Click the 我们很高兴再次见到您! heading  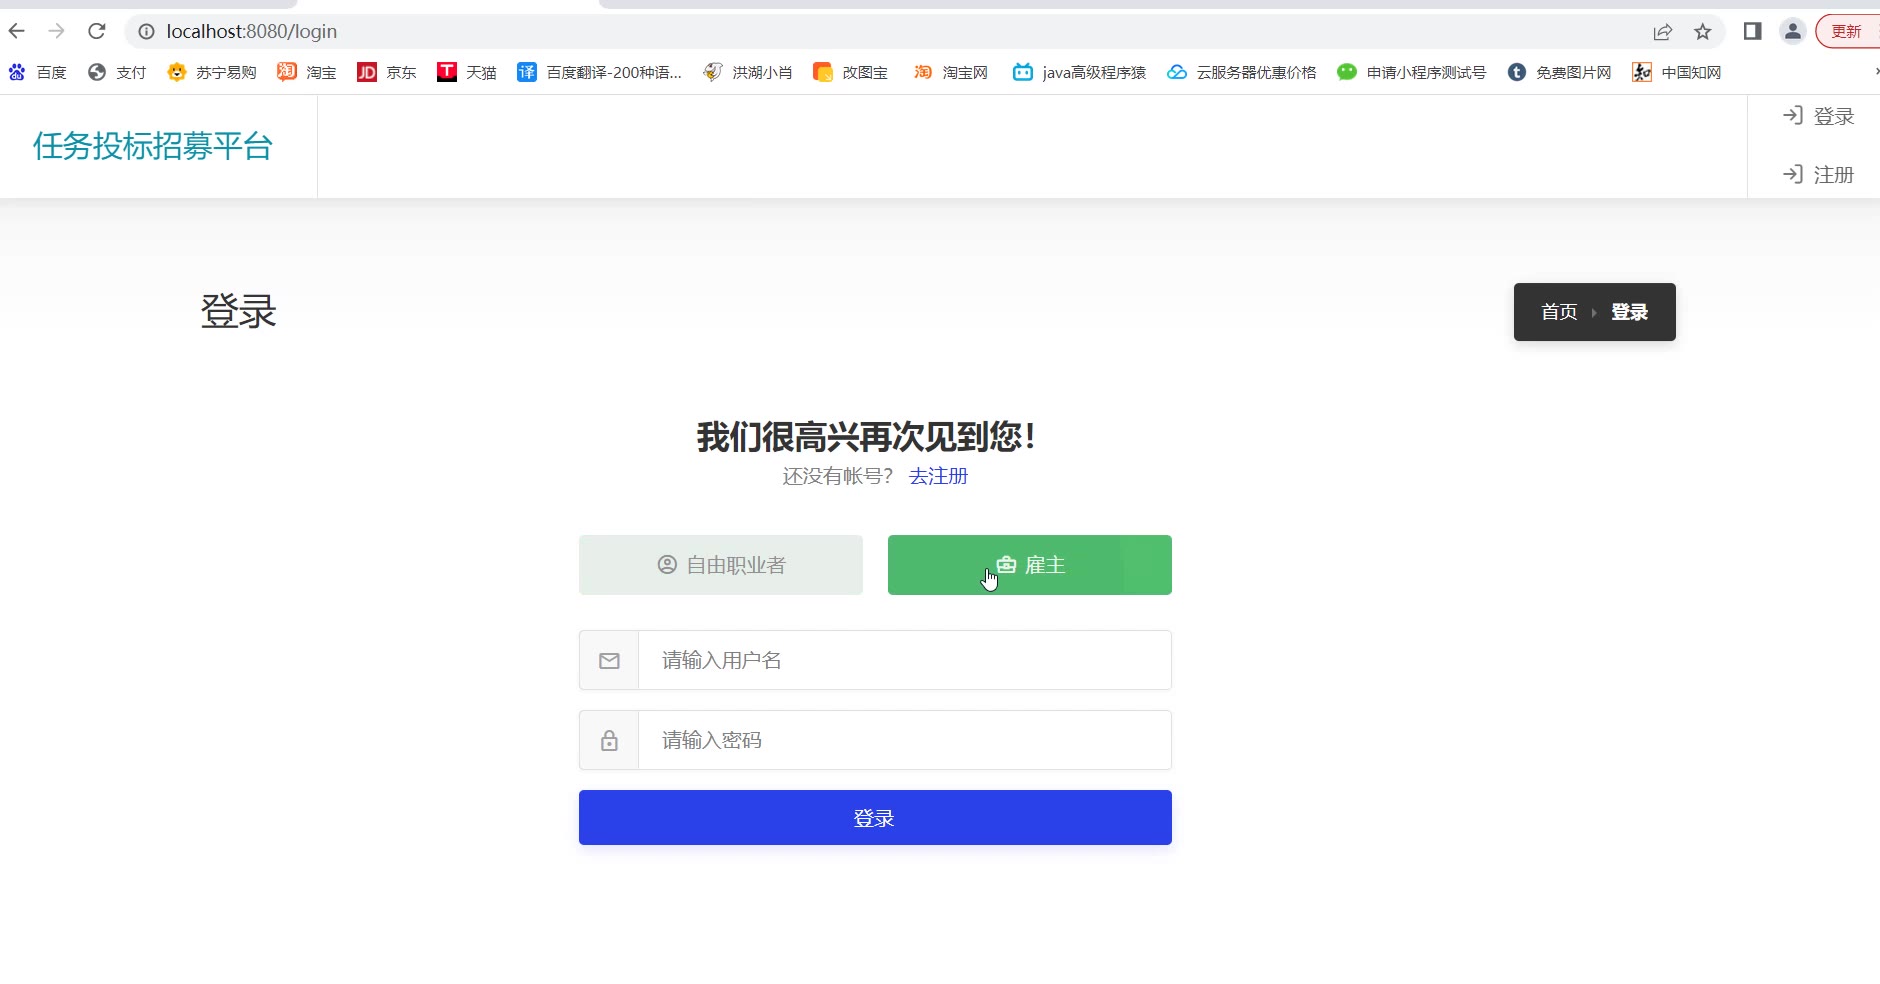[x=866, y=437]
